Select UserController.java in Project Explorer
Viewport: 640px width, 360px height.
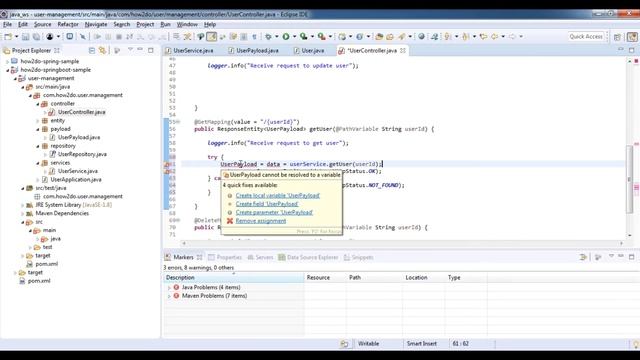click(x=82, y=112)
